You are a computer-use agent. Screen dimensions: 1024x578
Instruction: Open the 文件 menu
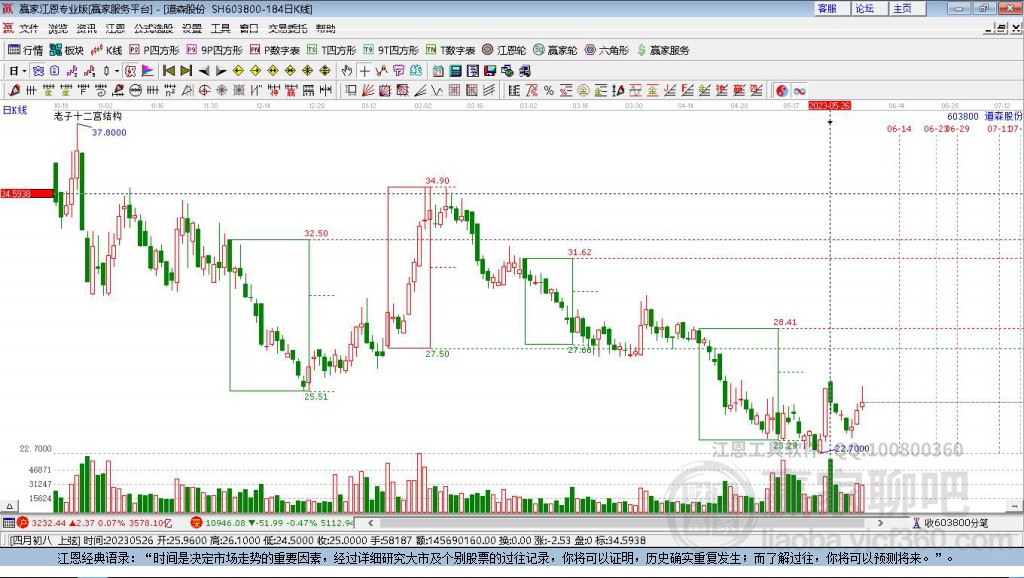tap(29, 28)
